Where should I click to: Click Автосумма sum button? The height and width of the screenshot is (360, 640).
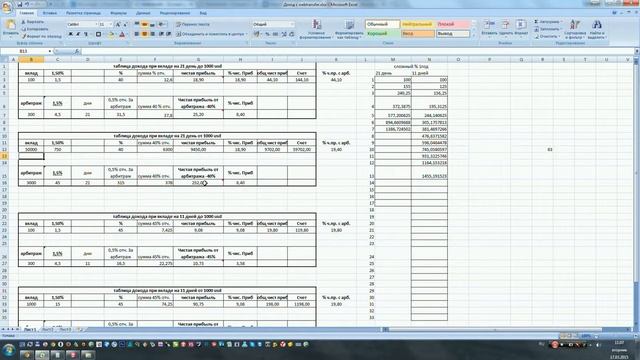click(548, 22)
